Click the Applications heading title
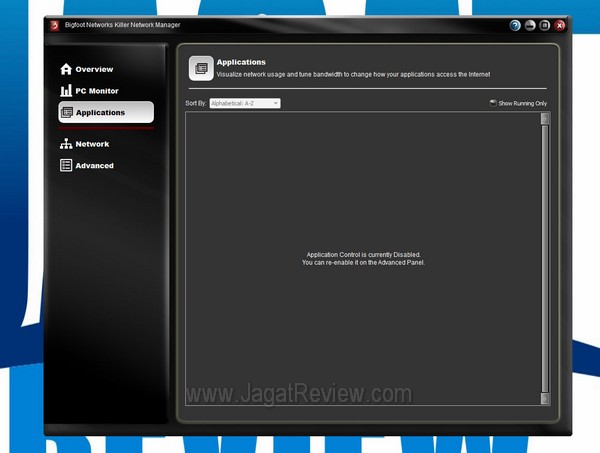600x453 pixels. pyautogui.click(x=241, y=62)
